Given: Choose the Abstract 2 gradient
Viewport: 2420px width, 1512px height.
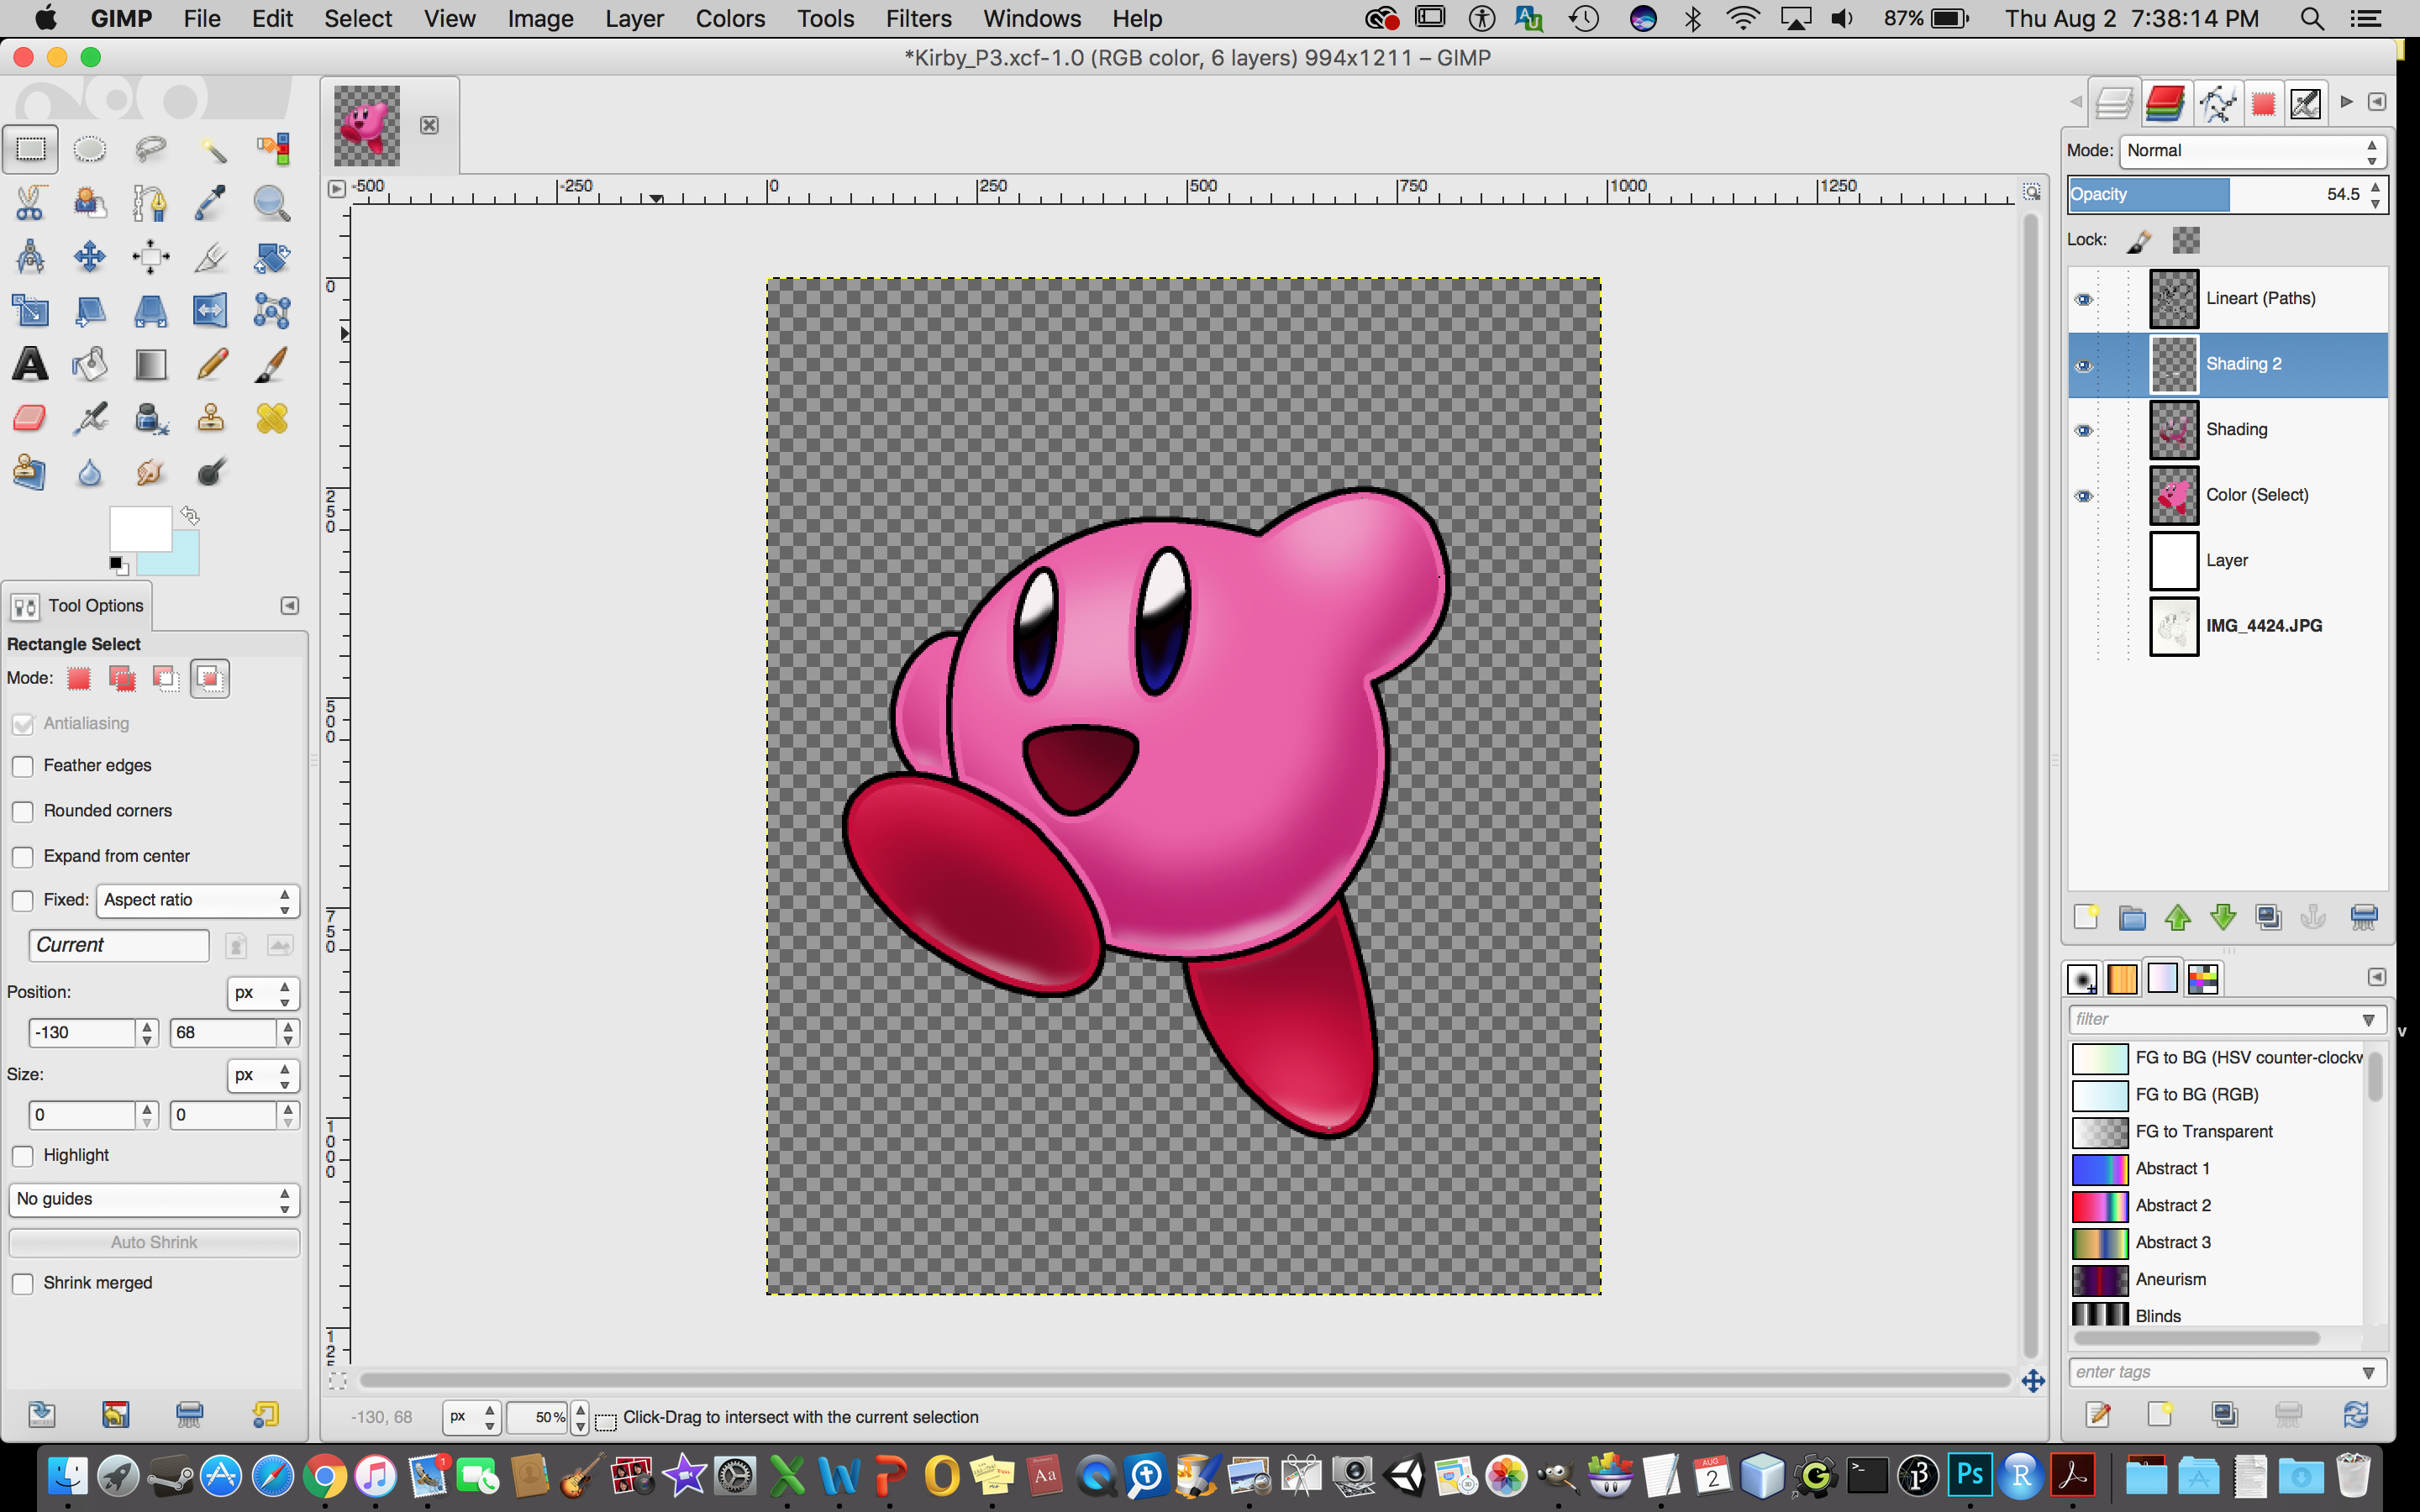Looking at the screenshot, I should coord(2172,1205).
